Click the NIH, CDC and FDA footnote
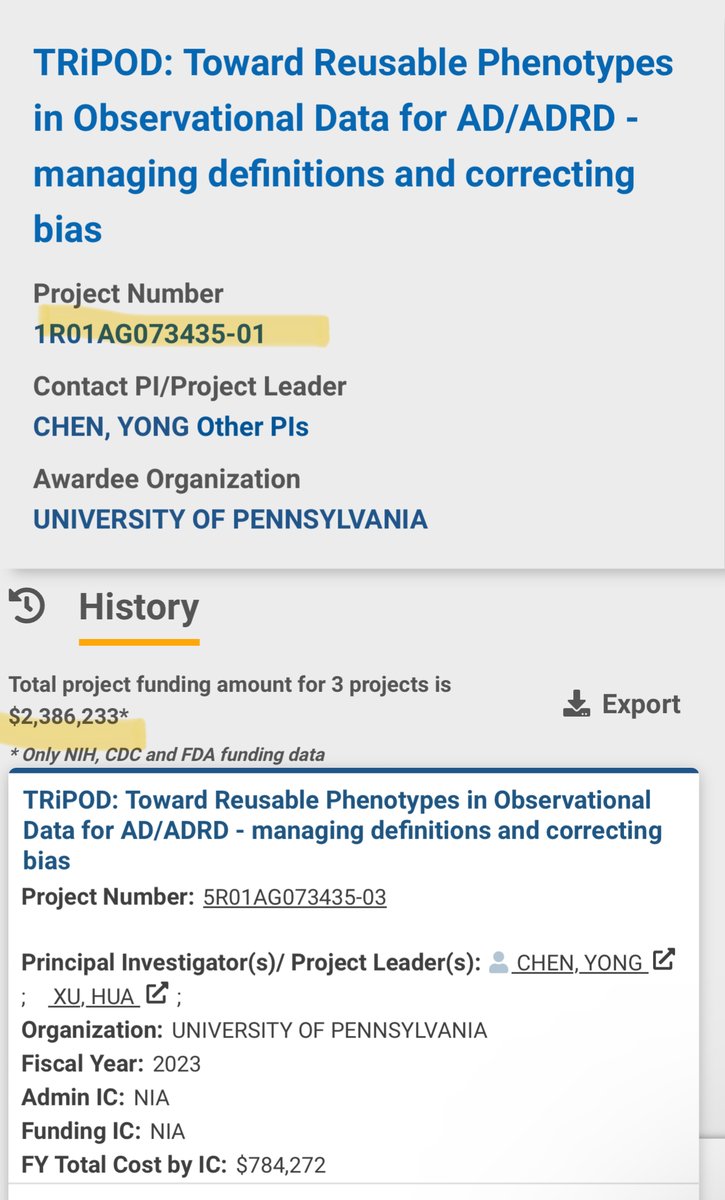This screenshot has height=1200, width=725. [x=166, y=754]
